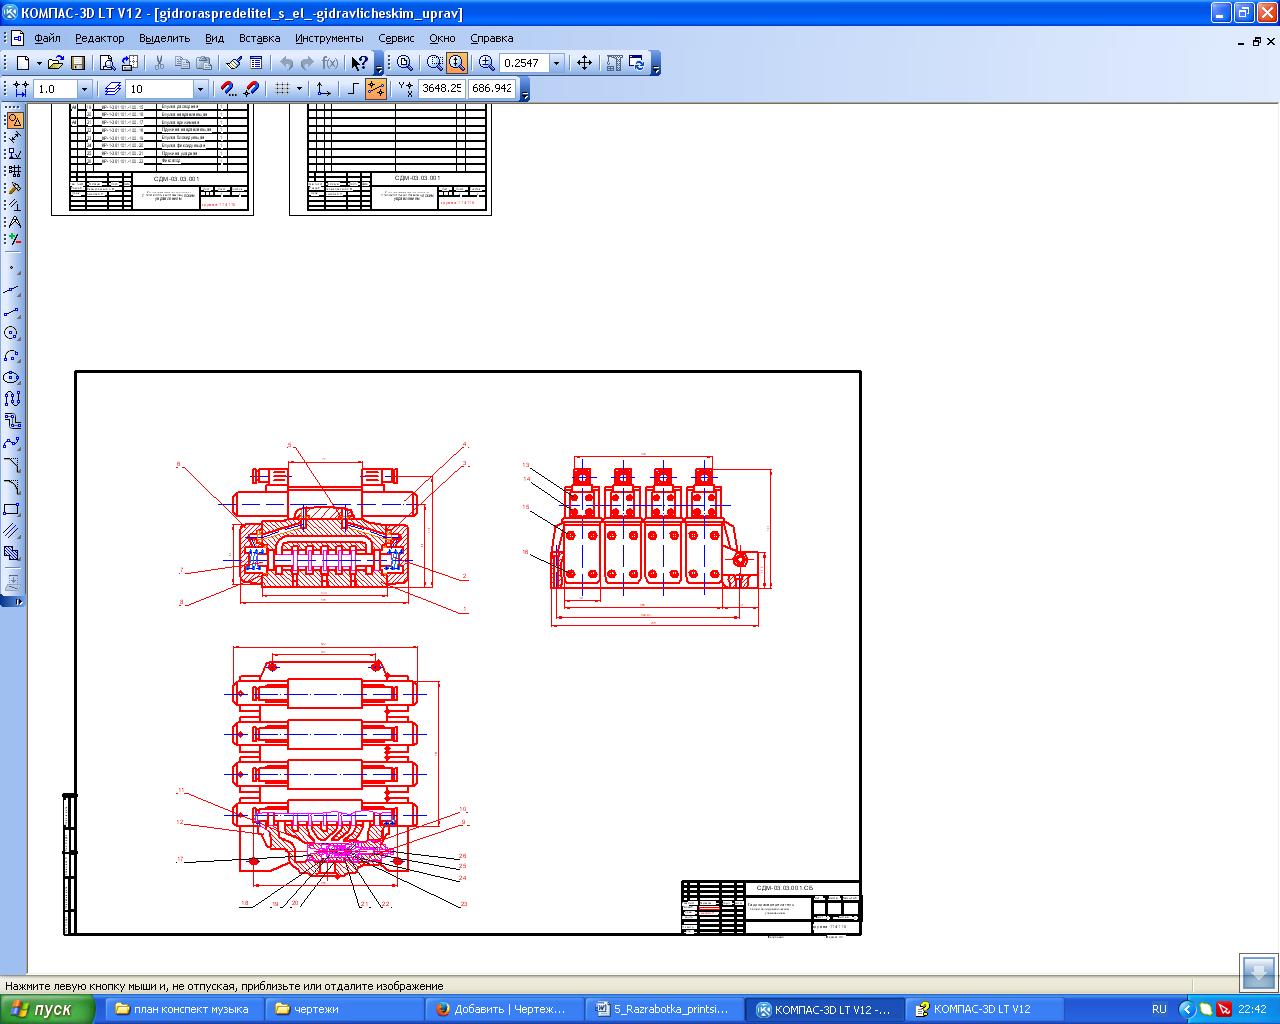Click the Cut scissors icon
Image resolution: width=1280 pixels, height=1024 pixels.
(159, 63)
